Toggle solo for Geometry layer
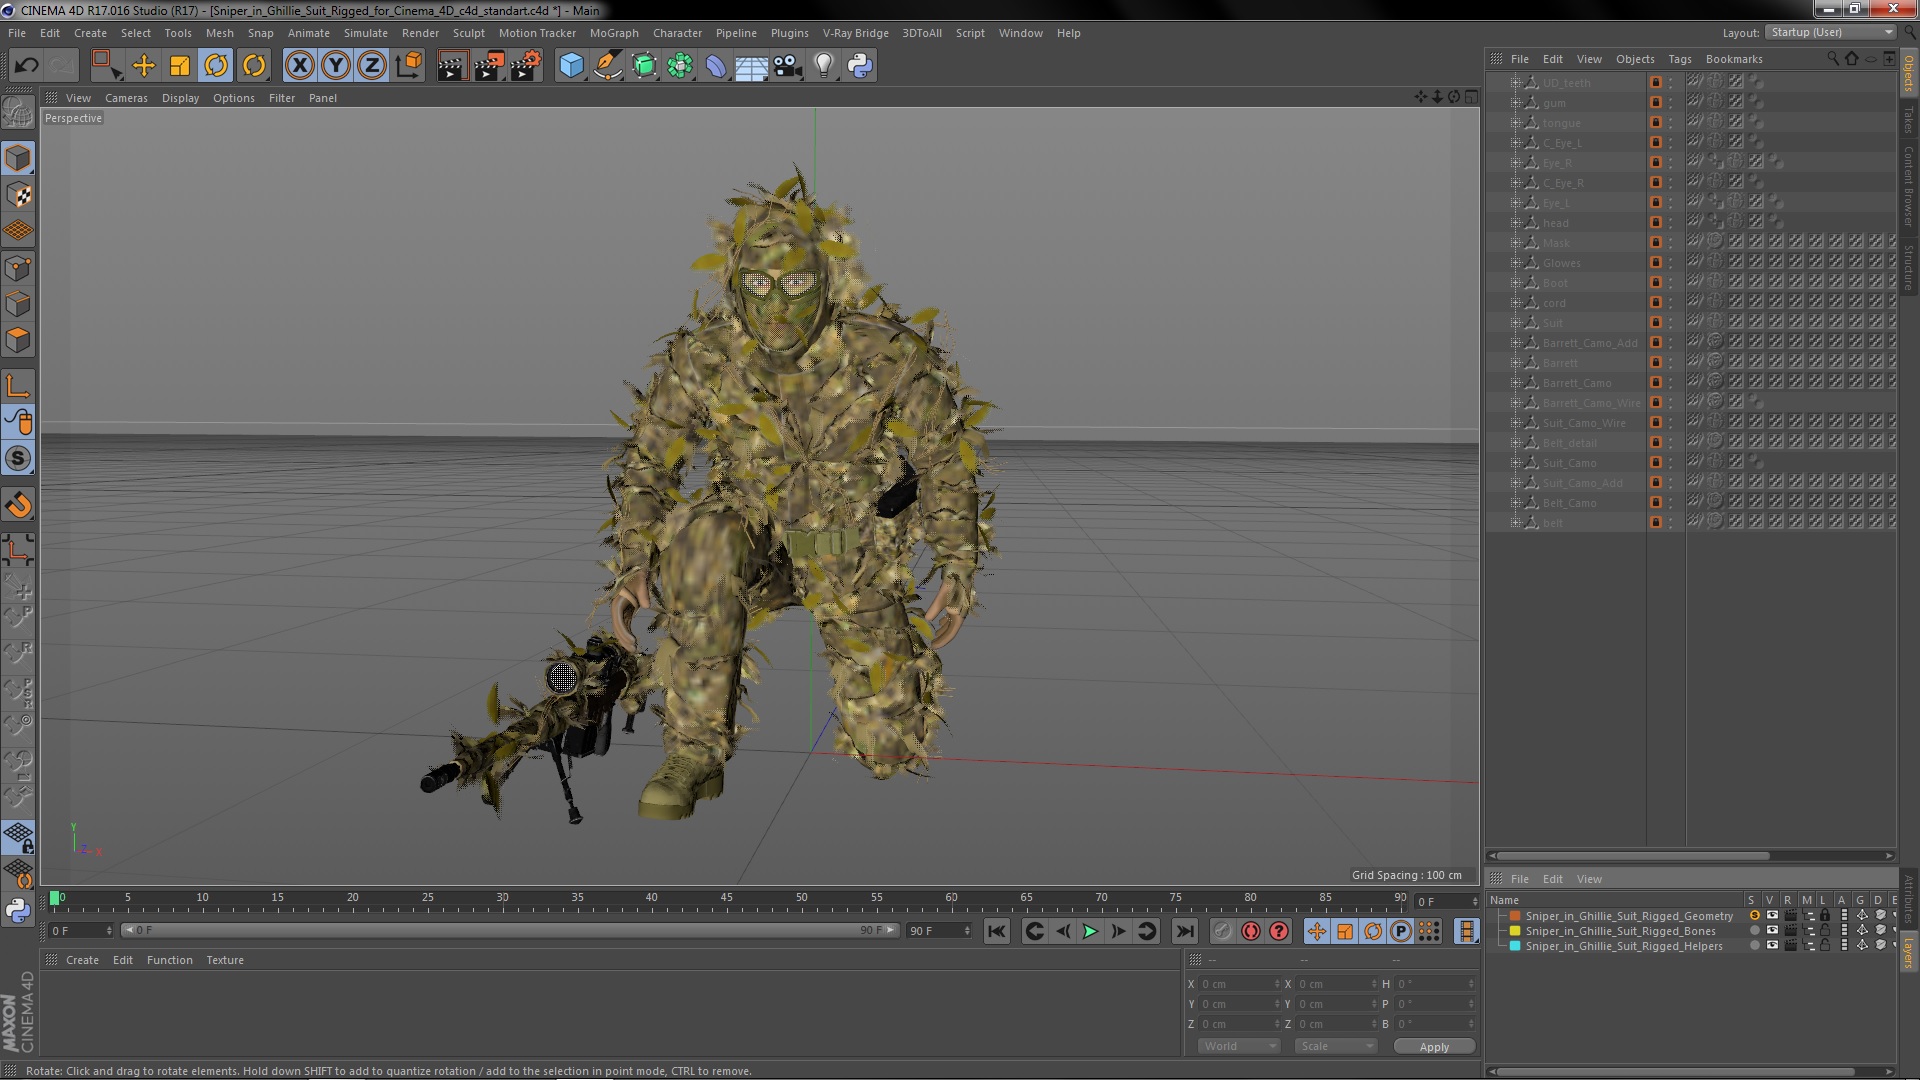 [1754, 916]
